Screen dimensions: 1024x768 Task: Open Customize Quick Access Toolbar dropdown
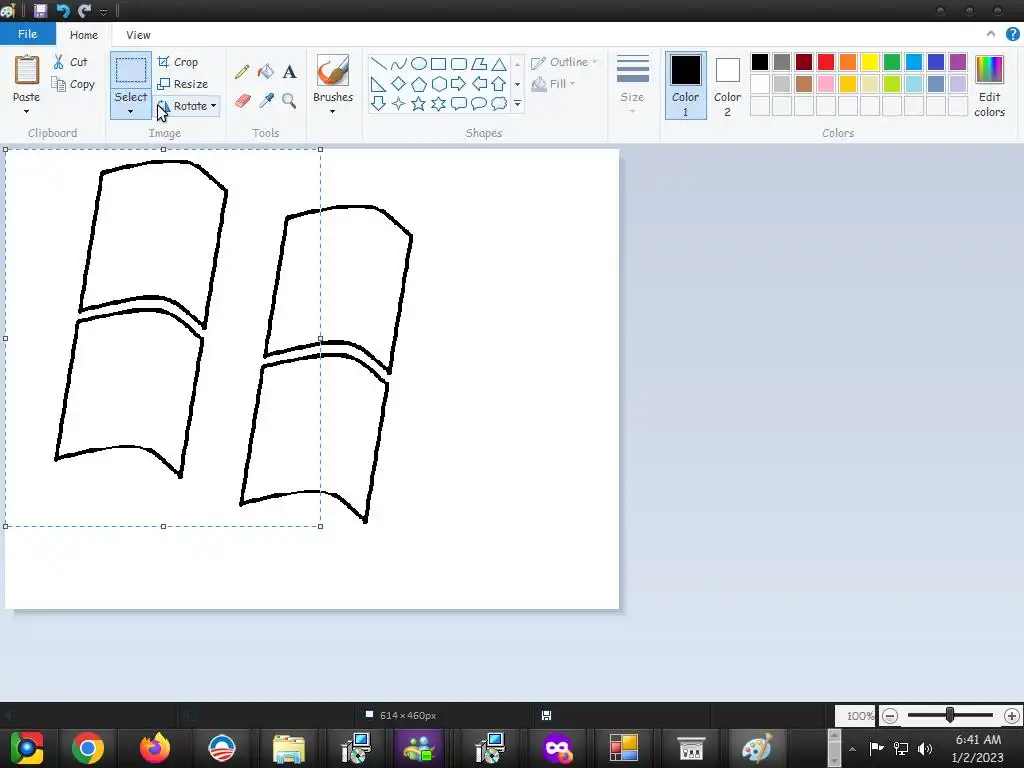(x=103, y=11)
